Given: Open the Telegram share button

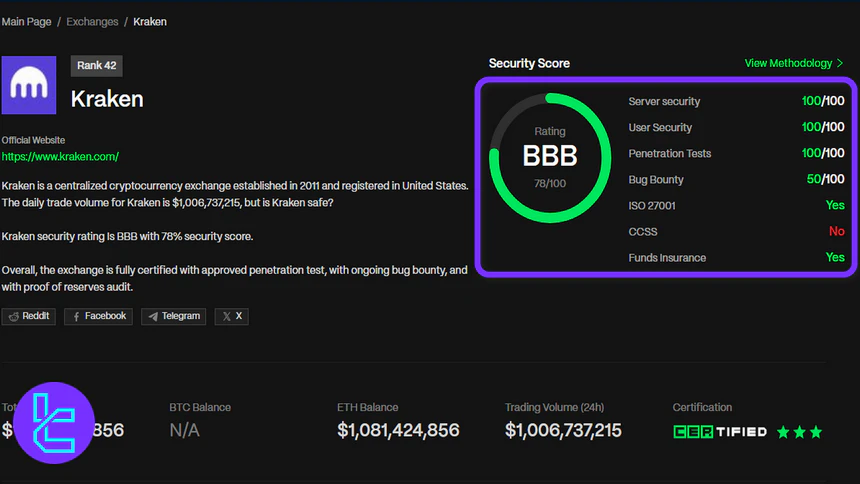Looking at the screenshot, I should coord(174,316).
